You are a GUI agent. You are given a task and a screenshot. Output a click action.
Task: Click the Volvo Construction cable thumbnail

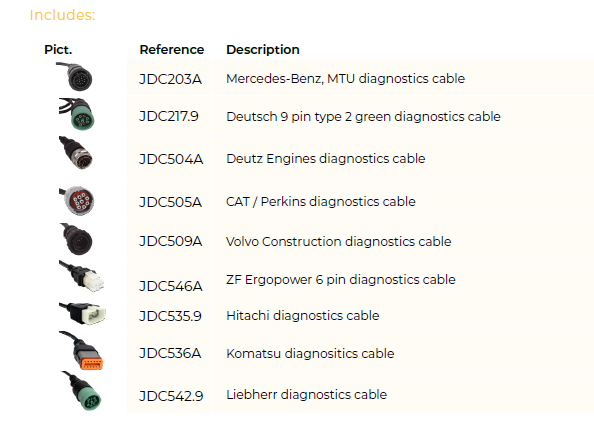click(76, 239)
